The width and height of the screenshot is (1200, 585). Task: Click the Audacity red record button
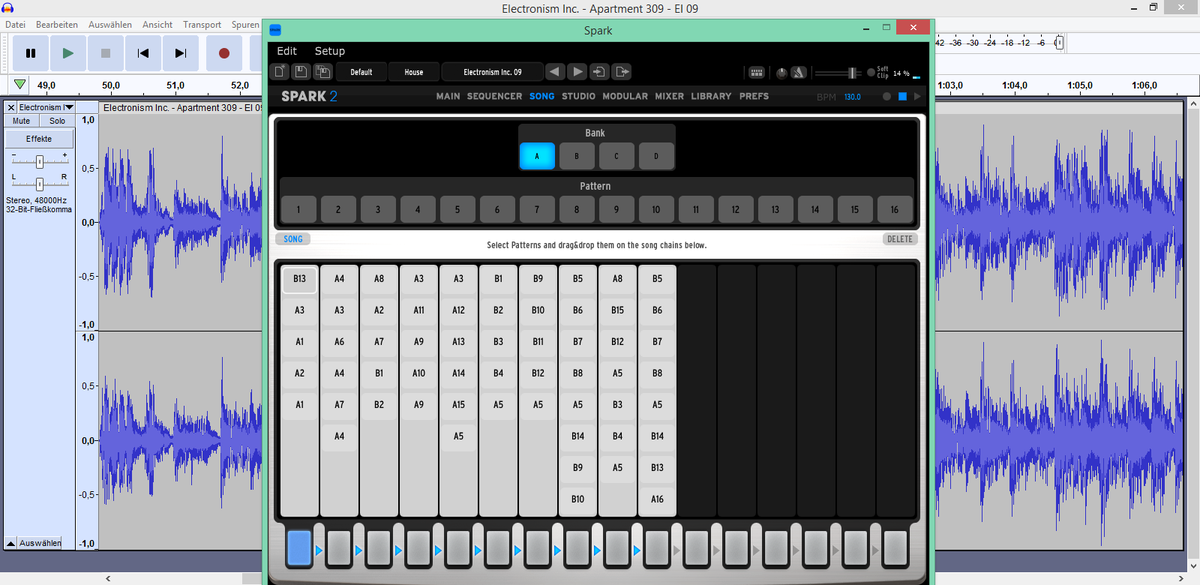224,53
